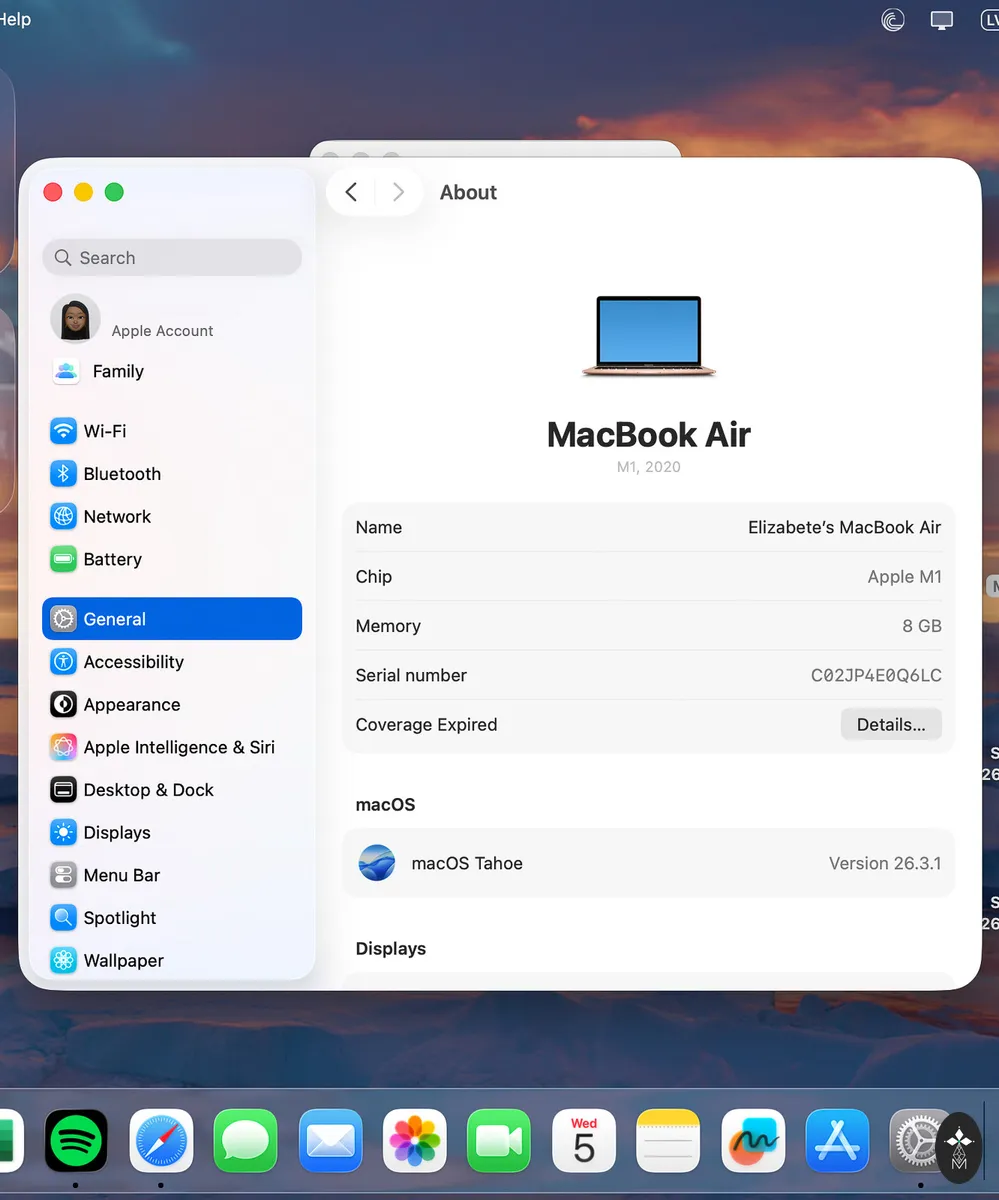
Task: Launch Safari from the Dock
Action: (161, 1140)
